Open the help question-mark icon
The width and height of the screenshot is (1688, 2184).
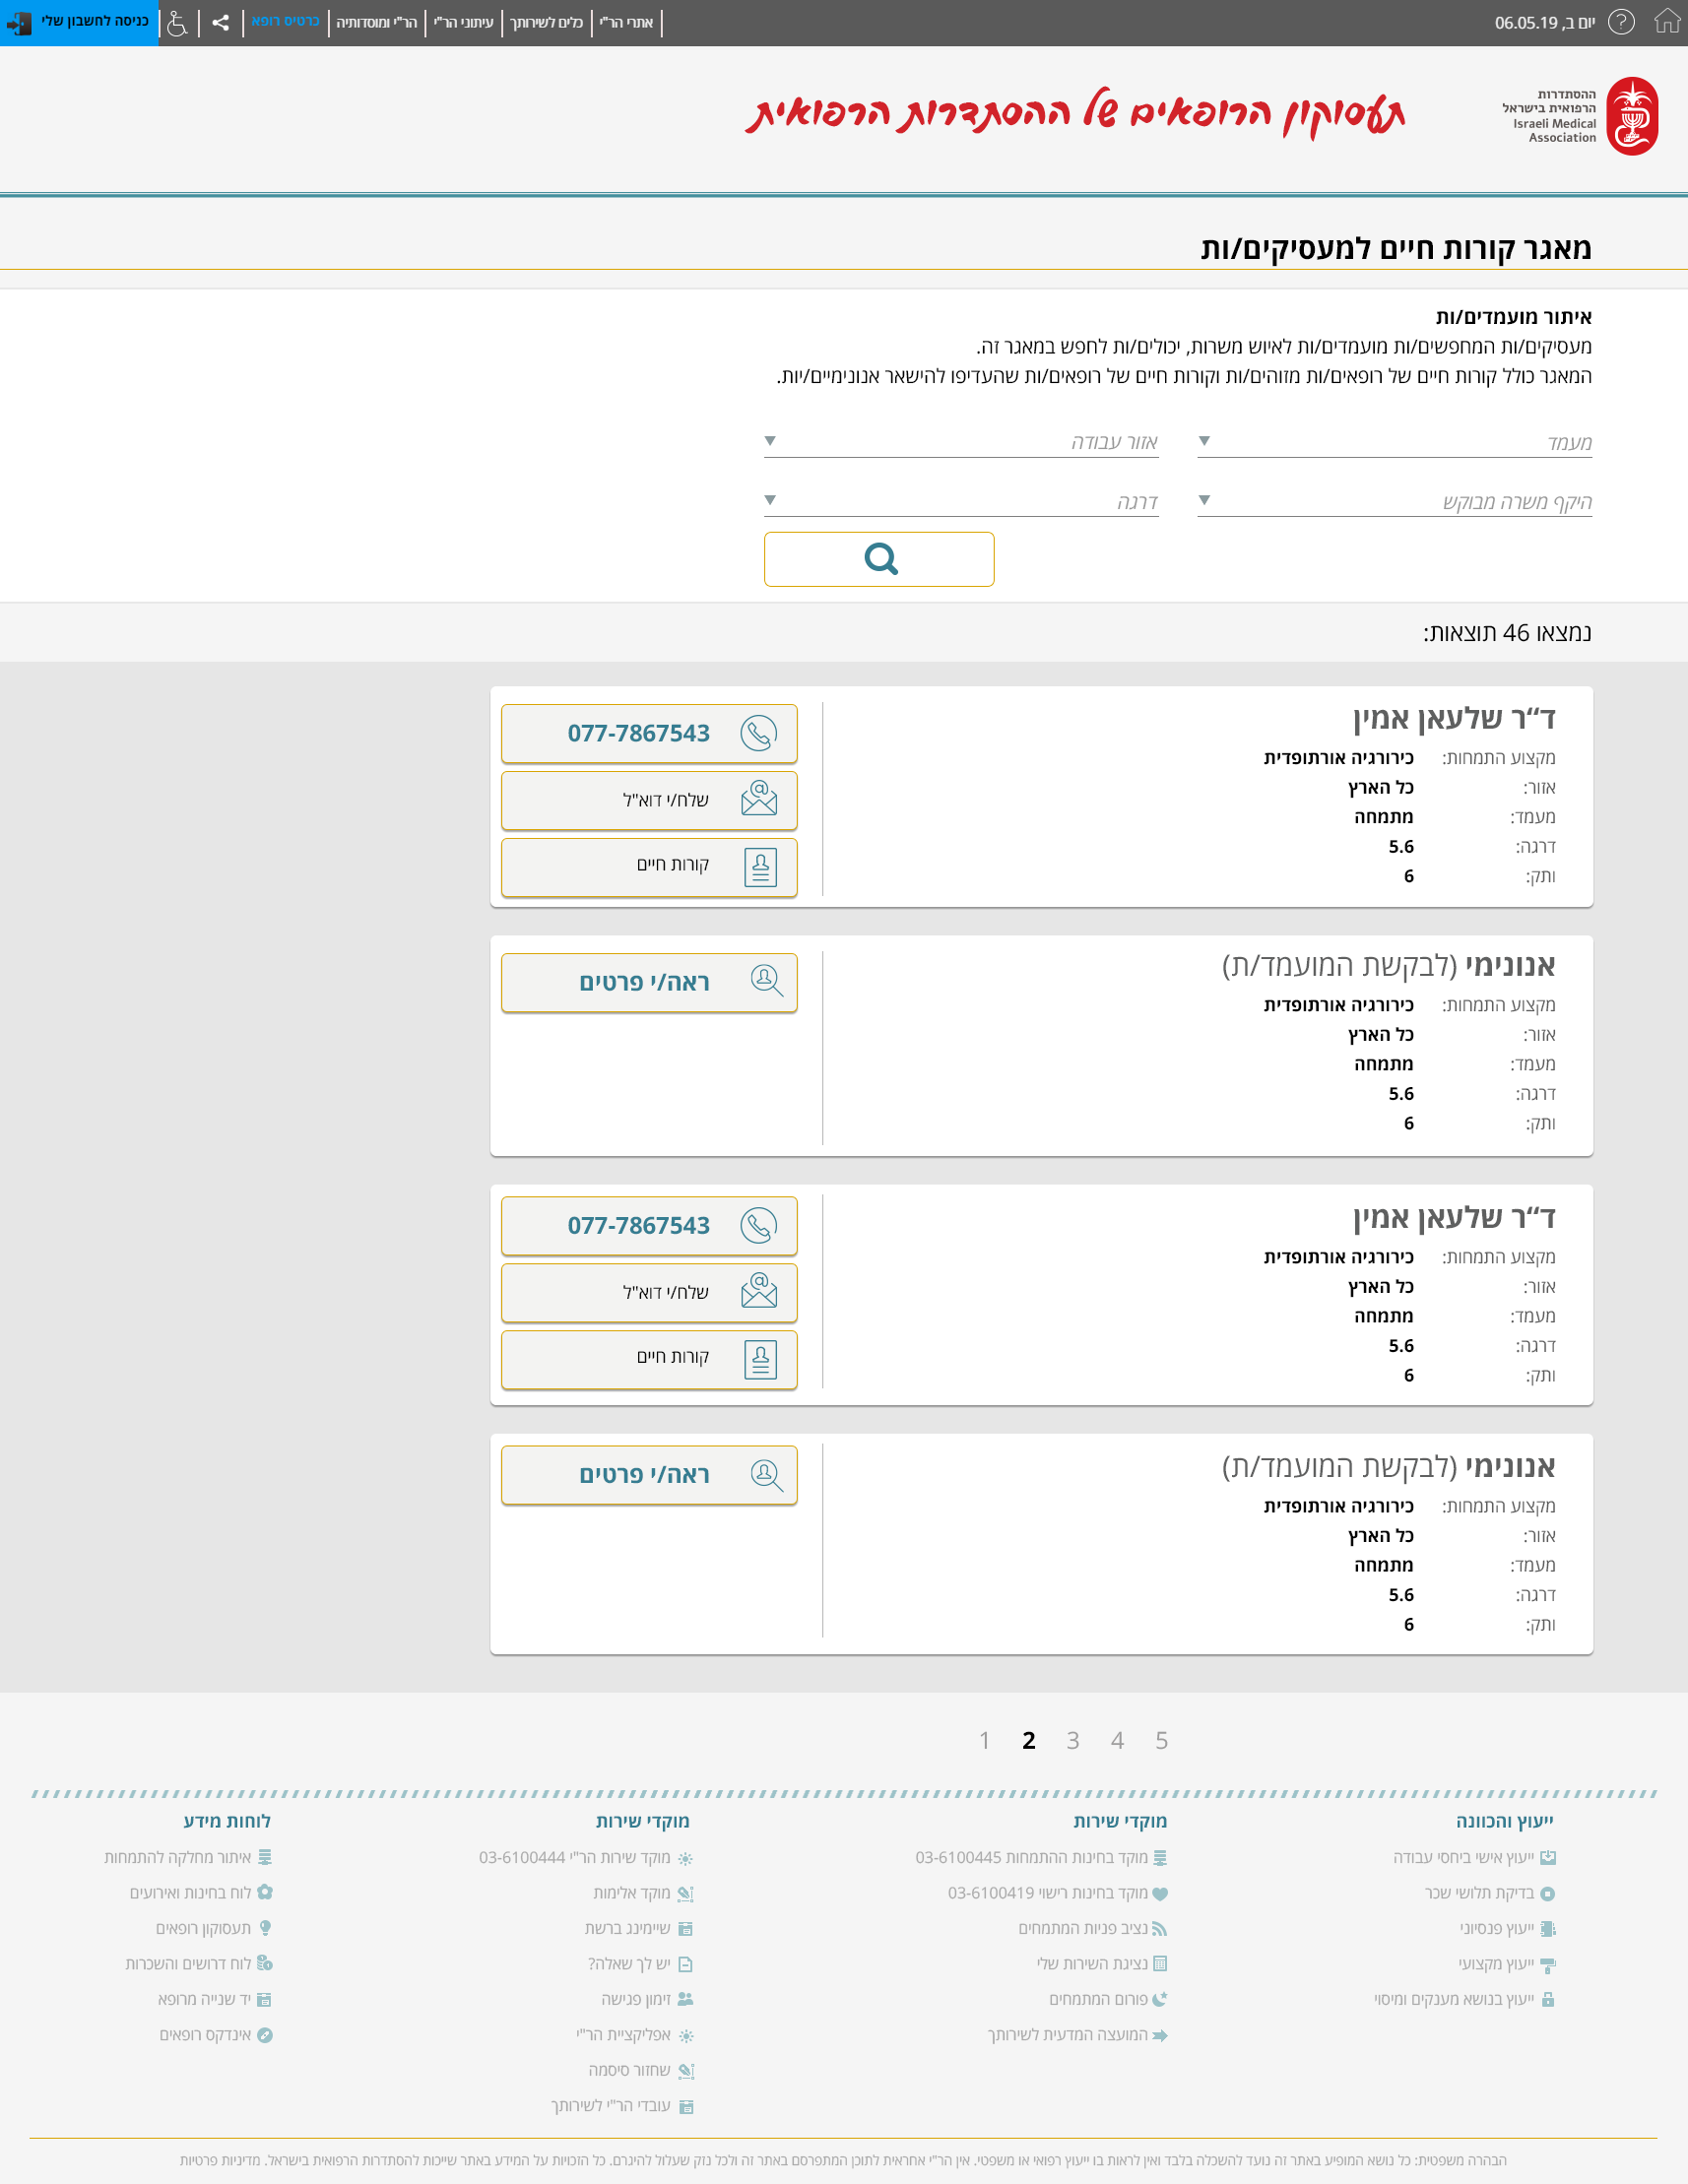click(1620, 22)
